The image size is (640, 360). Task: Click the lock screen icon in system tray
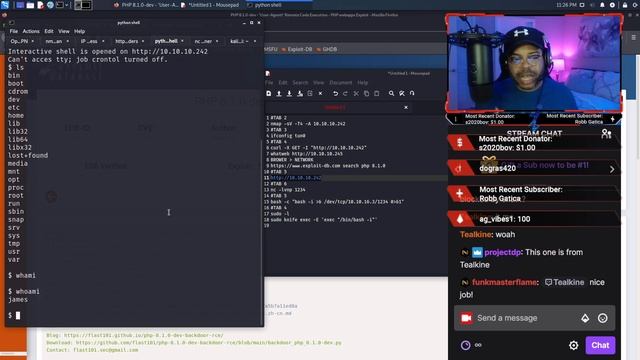624,5
